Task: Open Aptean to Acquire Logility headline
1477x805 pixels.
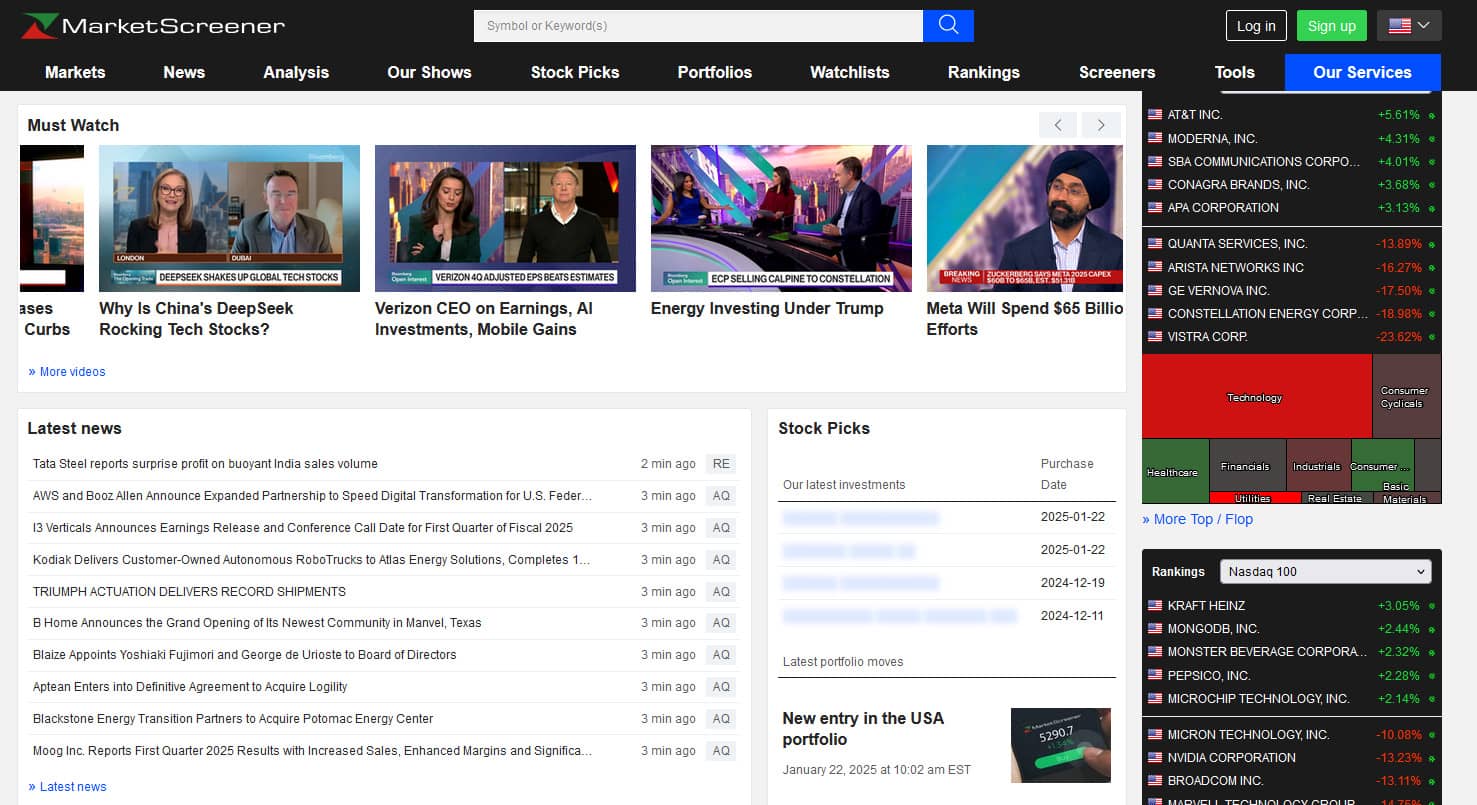Action: (x=190, y=687)
